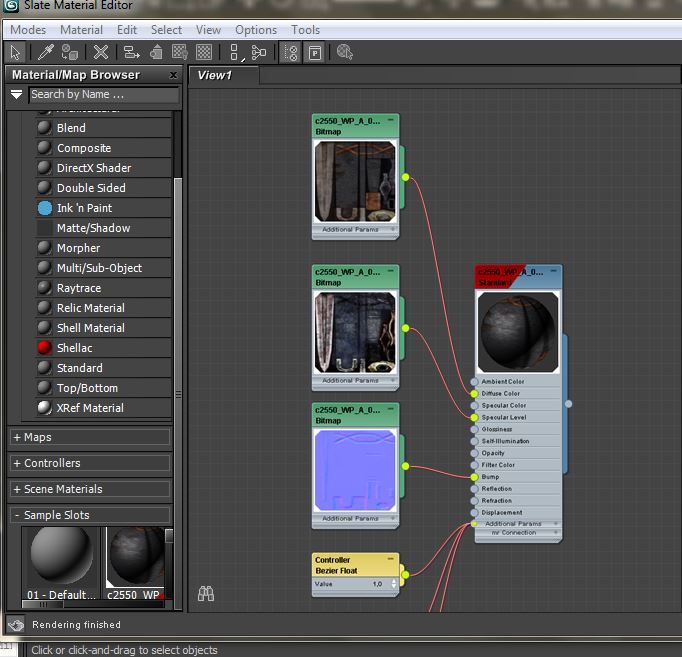This screenshot has height=657, width=682.
Task: Select the Top/Bottom material
Action: tap(104, 388)
